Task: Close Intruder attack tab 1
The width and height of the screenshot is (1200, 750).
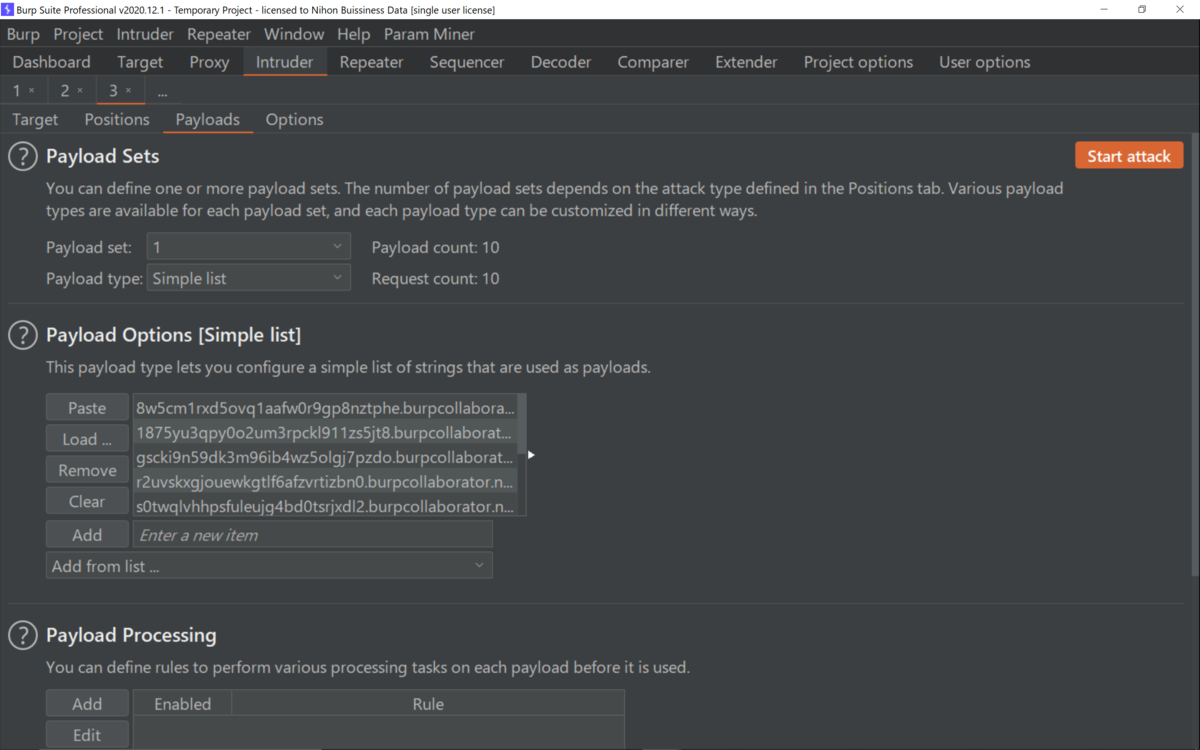Action: [31, 91]
